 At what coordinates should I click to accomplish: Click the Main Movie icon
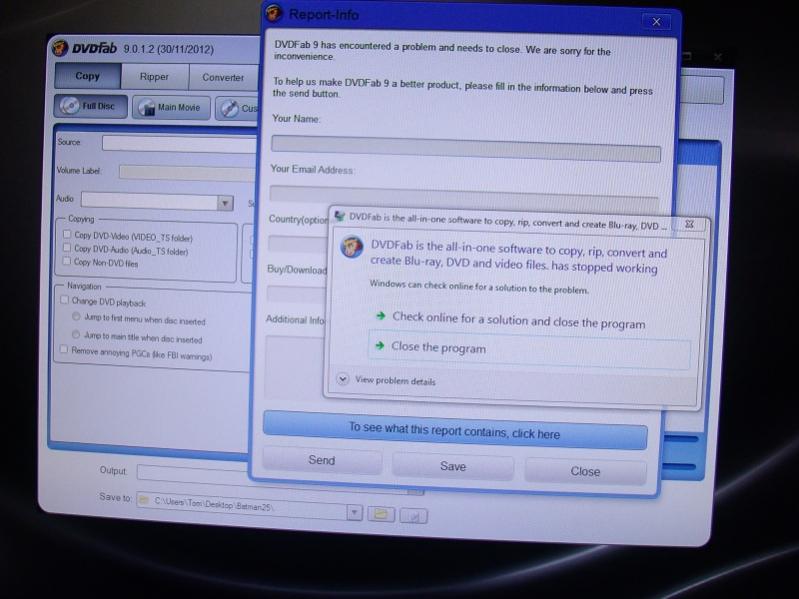(146, 107)
